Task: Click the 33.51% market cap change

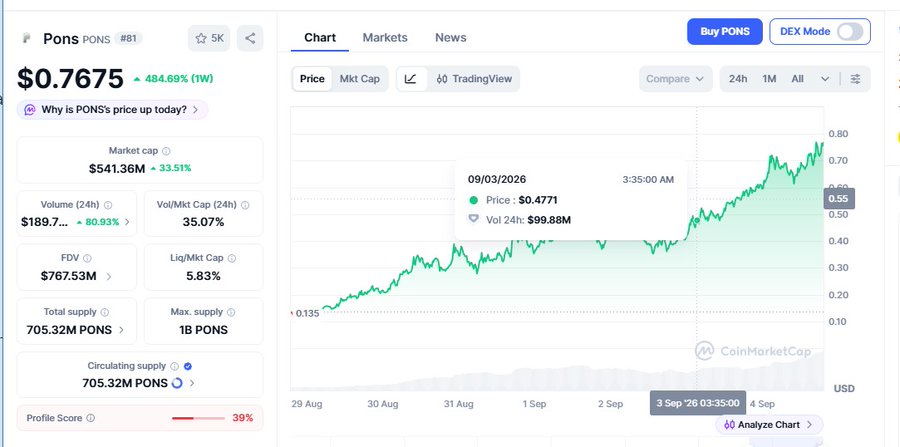Action: coord(170,169)
